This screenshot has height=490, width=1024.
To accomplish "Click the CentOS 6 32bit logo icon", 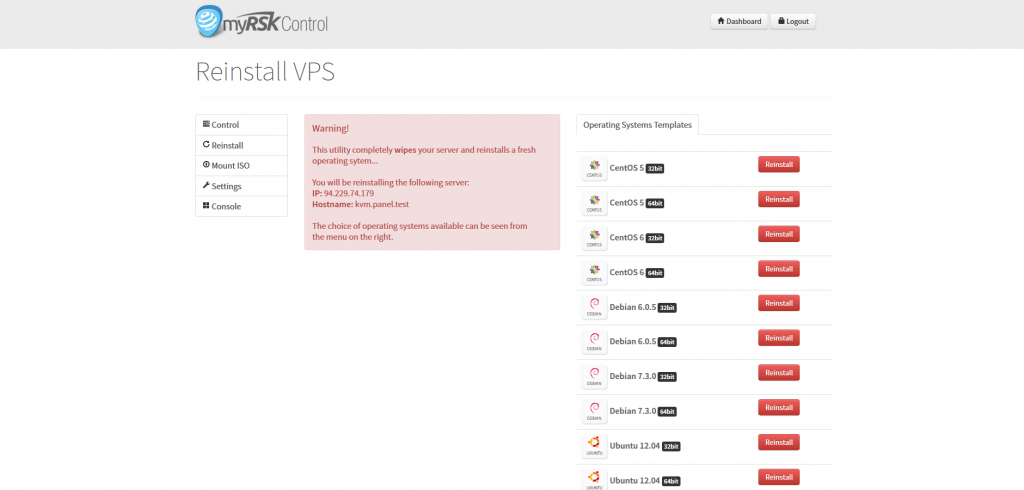I will click(x=594, y=237).
